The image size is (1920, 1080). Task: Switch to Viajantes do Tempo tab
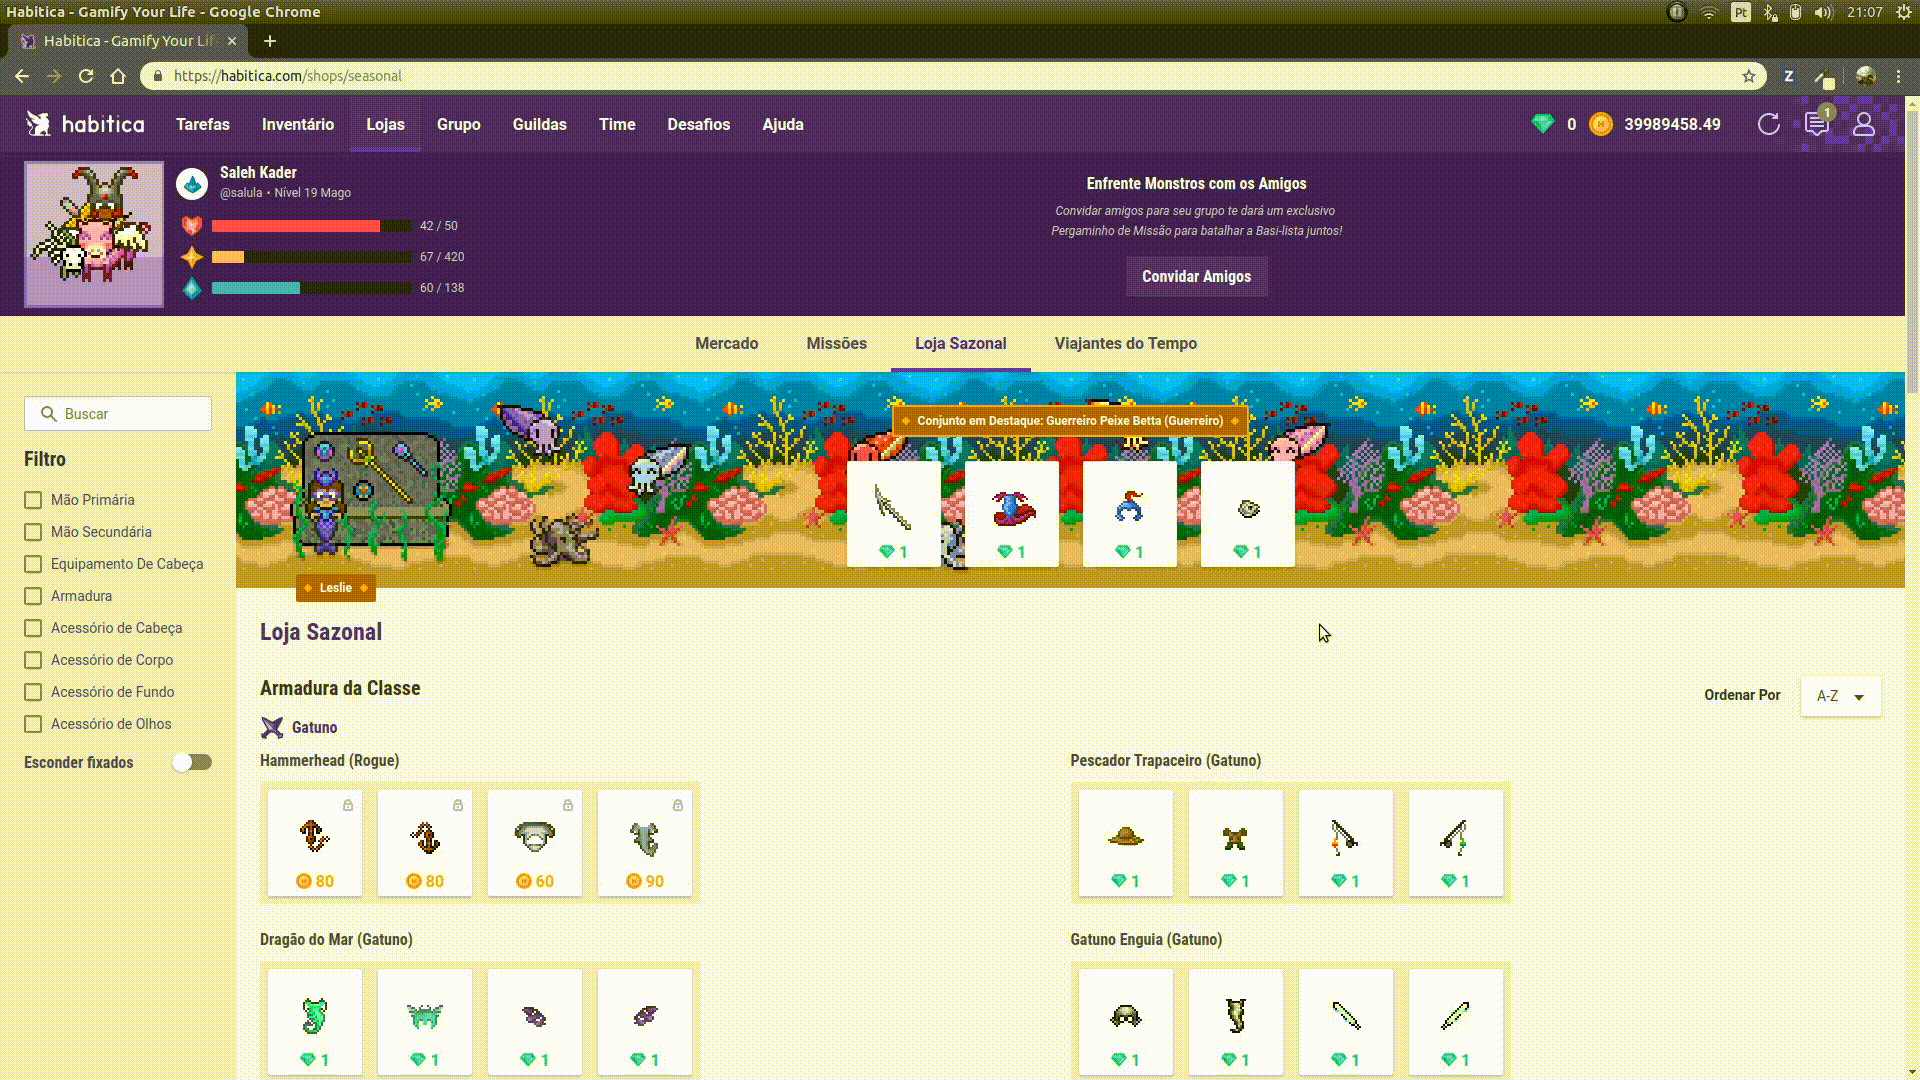(1126, 343)
